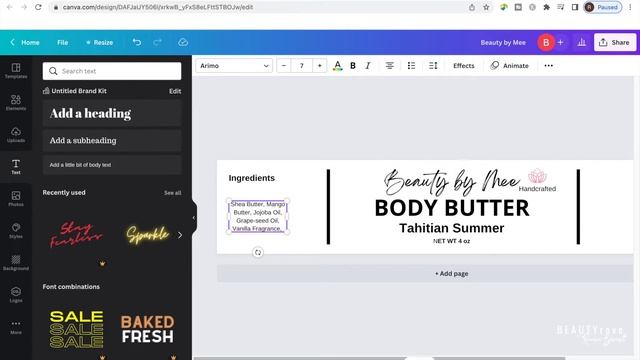Screen dimensions: 640x360
Task: Edit the Untitled Brand Kit
Action: coord(175,91)
